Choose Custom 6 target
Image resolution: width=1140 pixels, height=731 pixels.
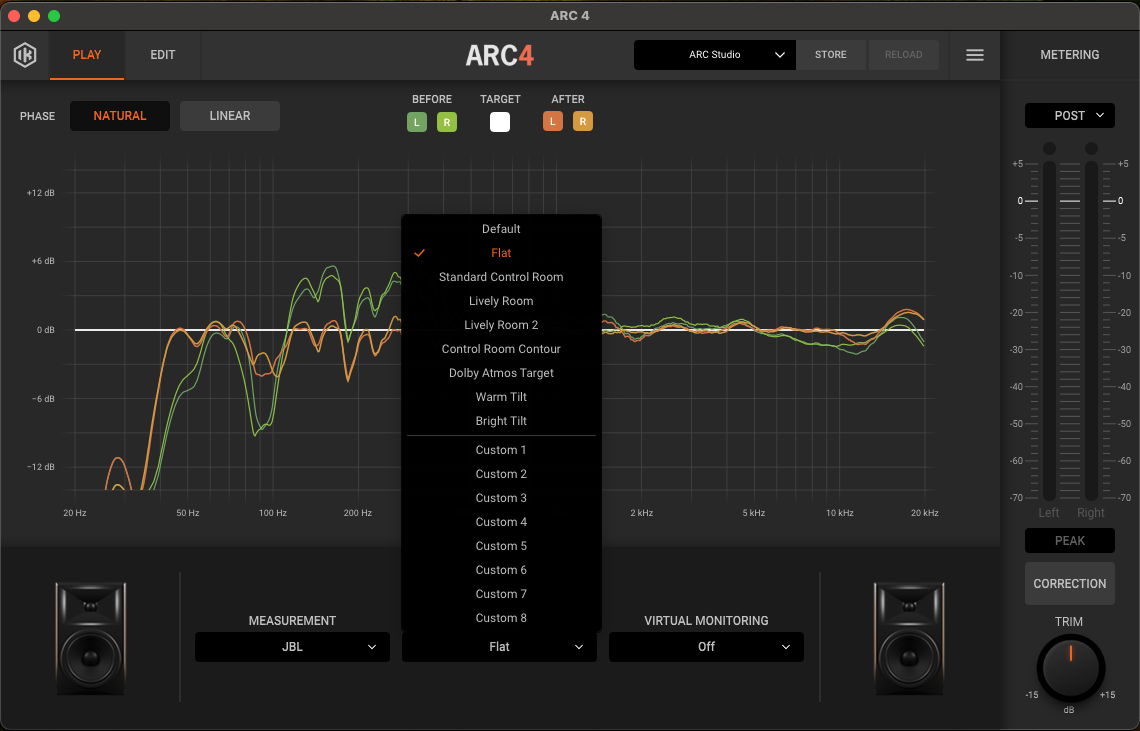[x=501, y=570]
